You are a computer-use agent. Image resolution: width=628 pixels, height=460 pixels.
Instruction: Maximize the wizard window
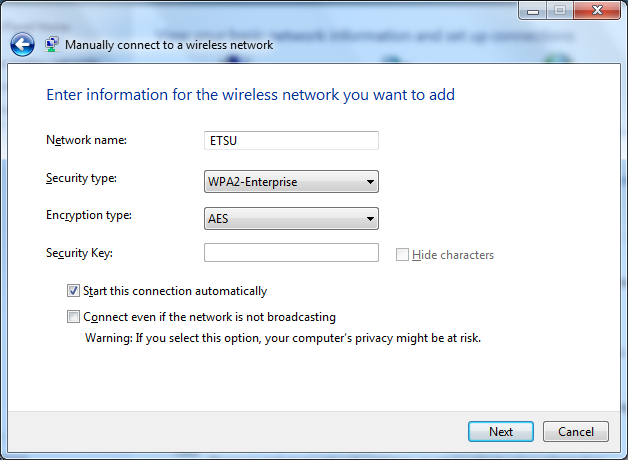point(559,10)
